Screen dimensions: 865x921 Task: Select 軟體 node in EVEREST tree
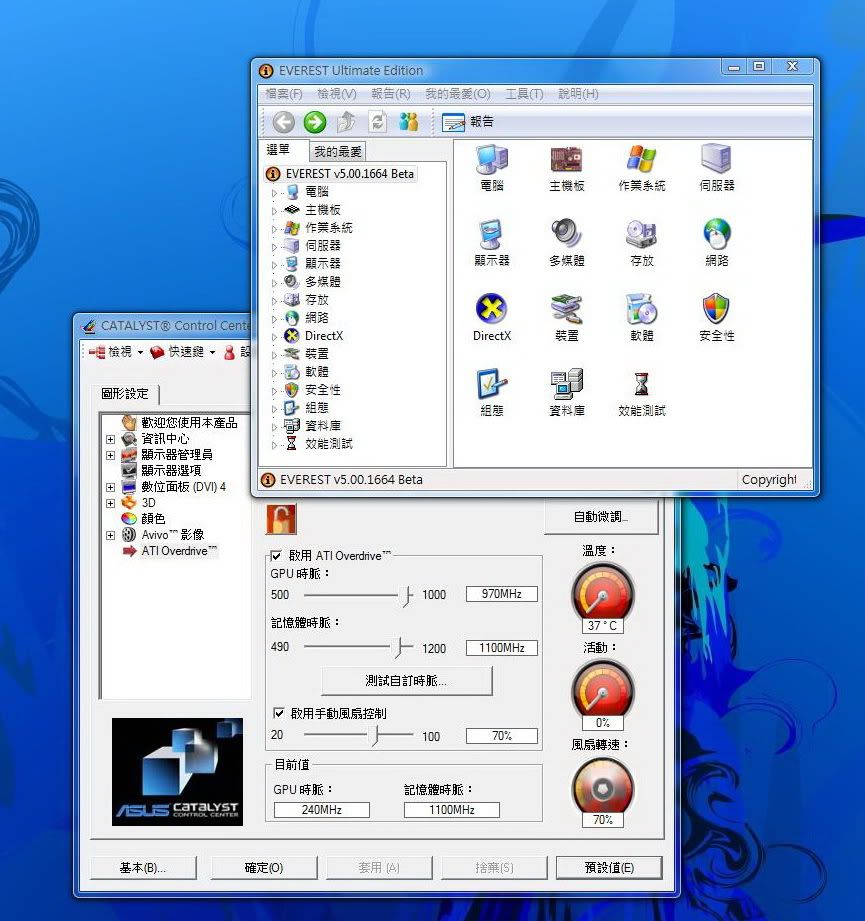[317, 372]
